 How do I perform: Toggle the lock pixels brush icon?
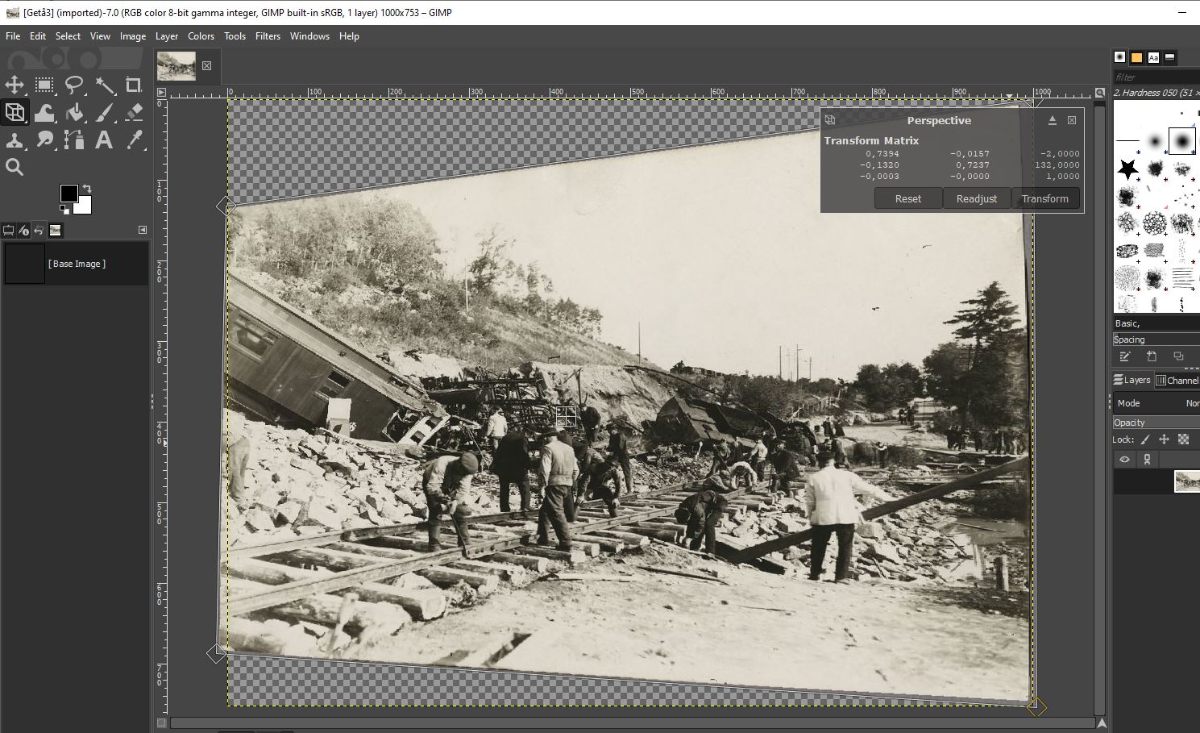1144,439
